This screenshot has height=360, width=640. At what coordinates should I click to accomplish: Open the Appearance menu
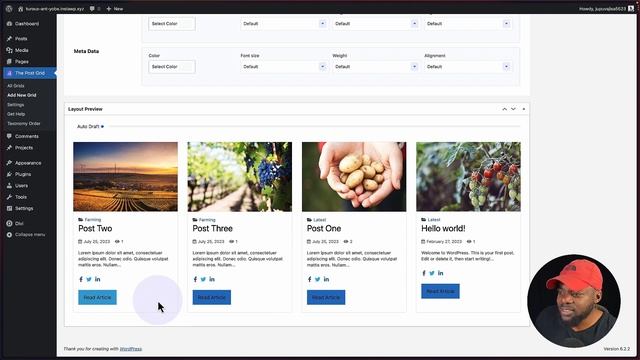tap(28, 163)
